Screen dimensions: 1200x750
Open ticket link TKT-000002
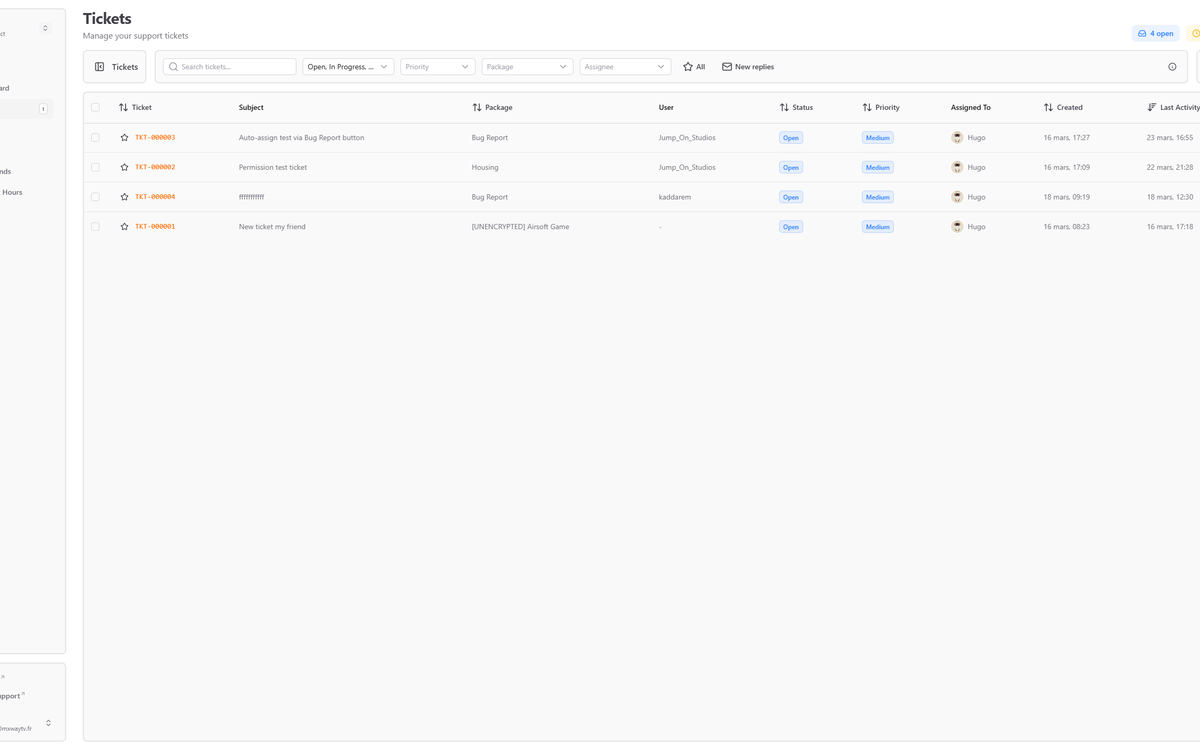[x=155, y=167]
